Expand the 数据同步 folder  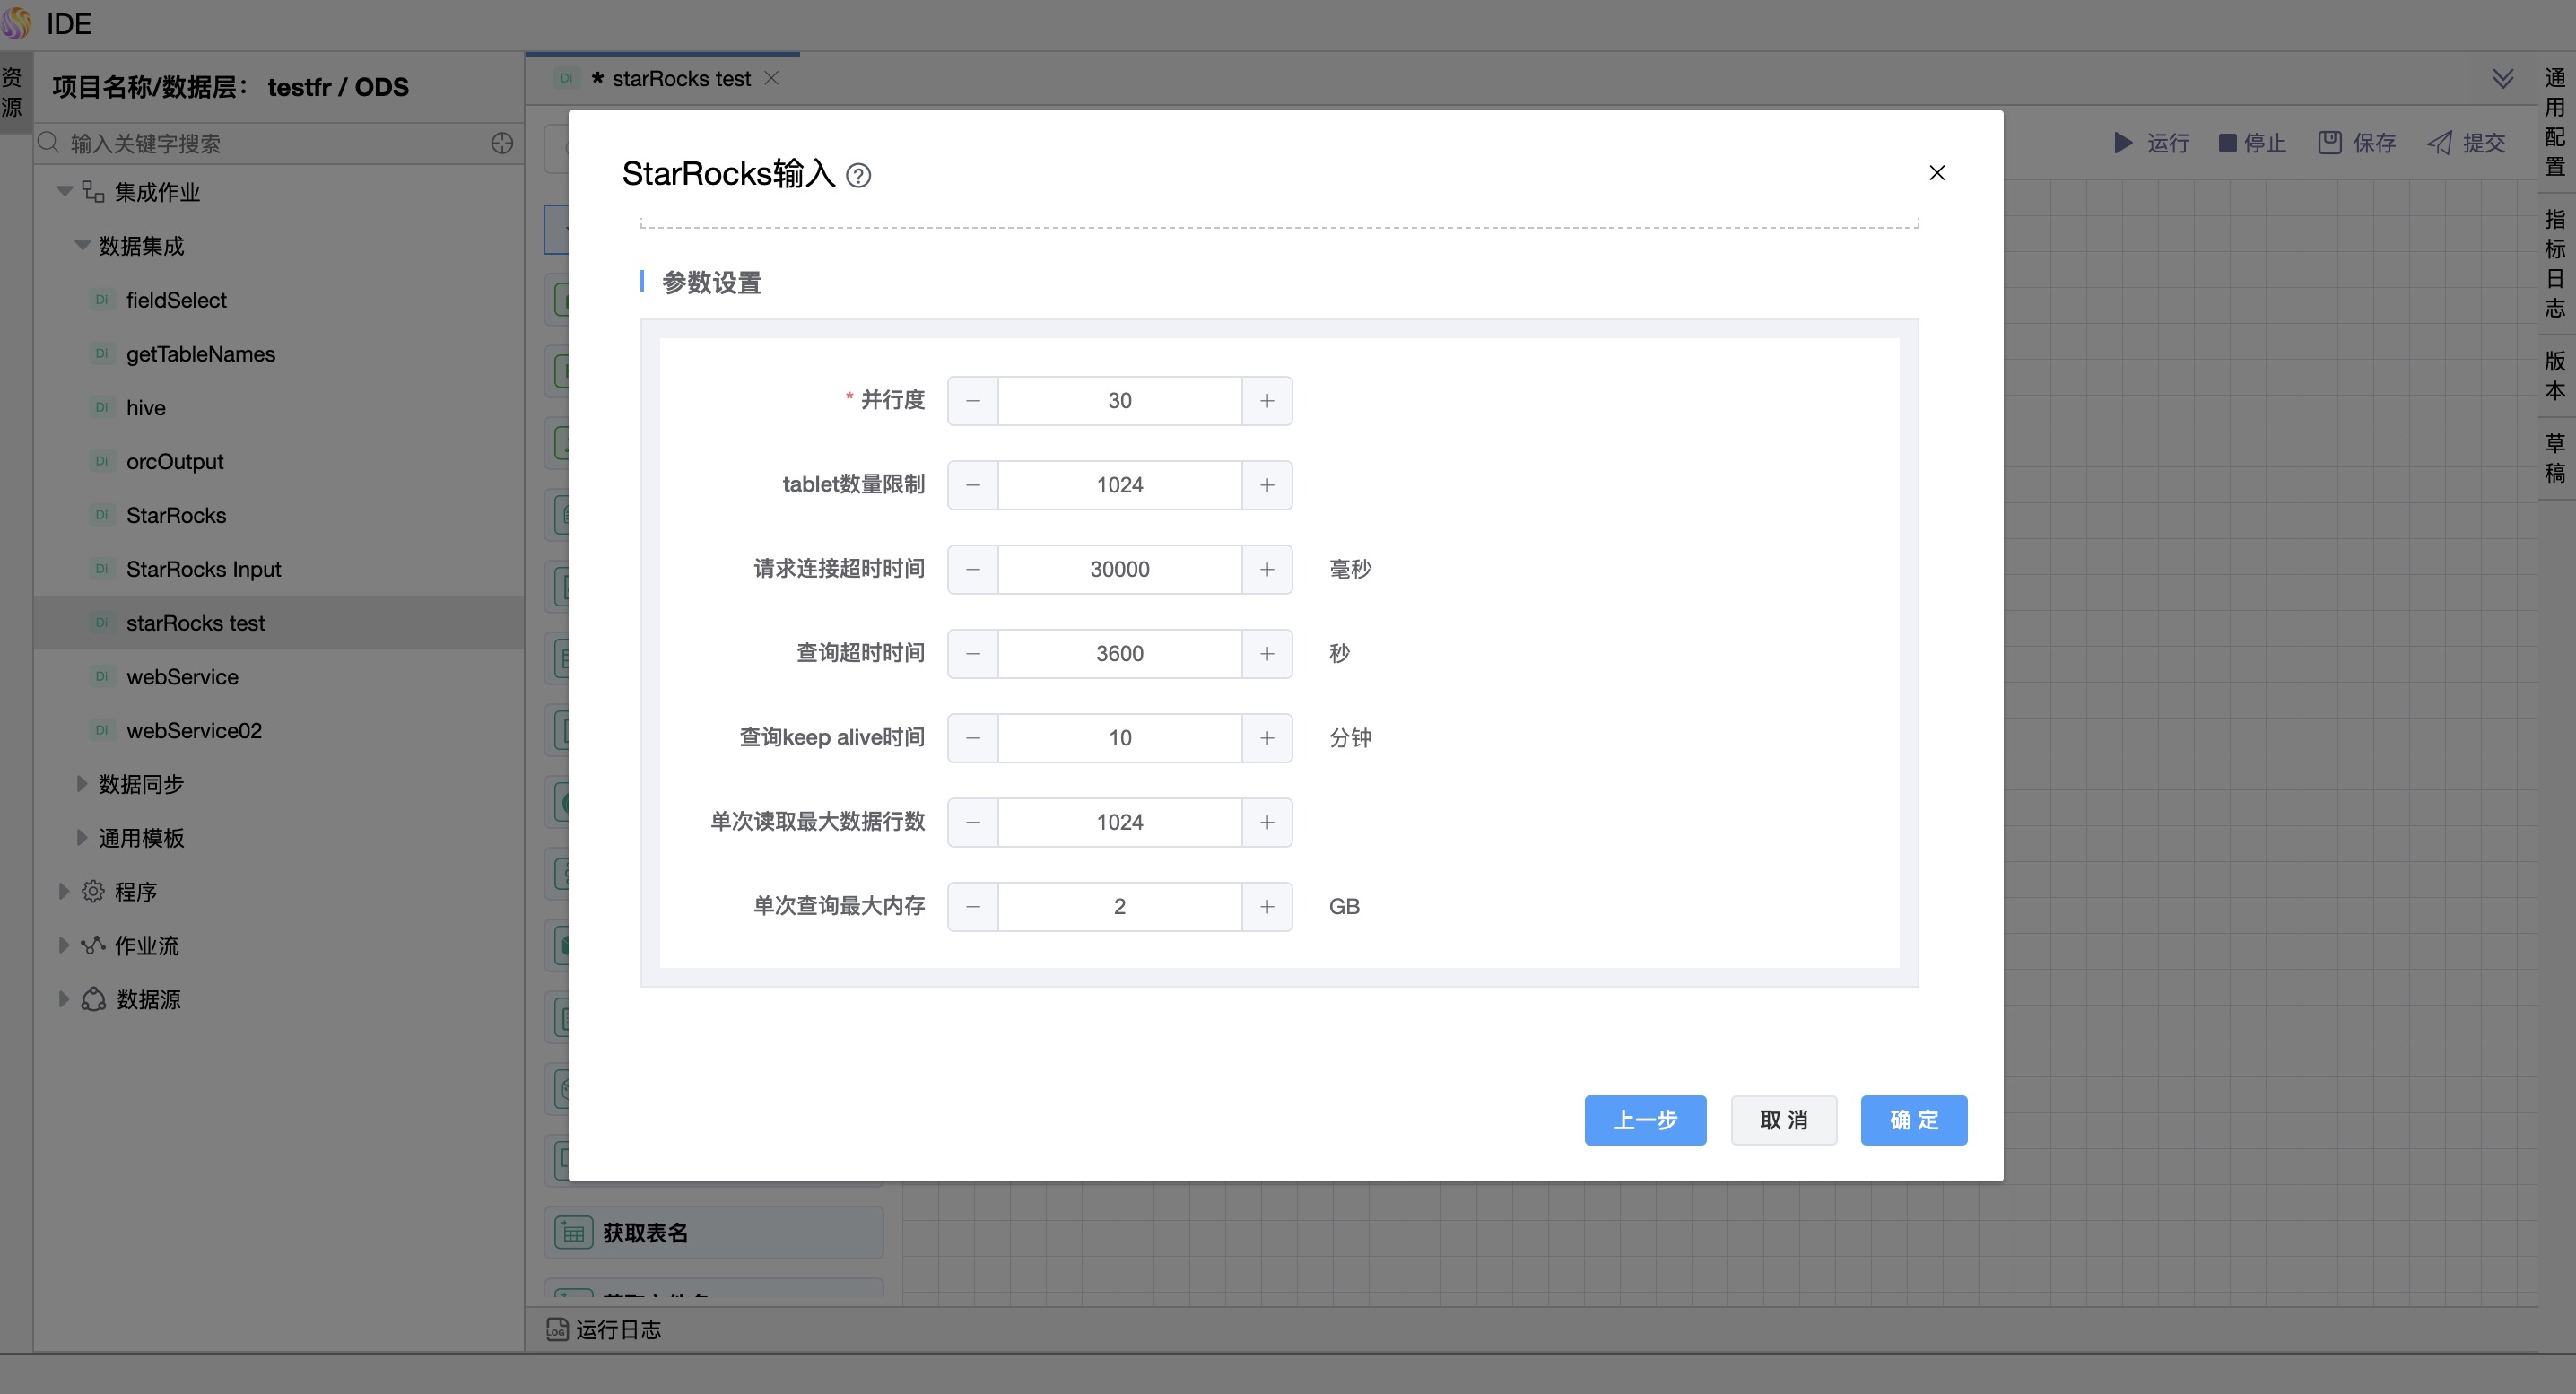pyautogui.click(x=82, y=784)
